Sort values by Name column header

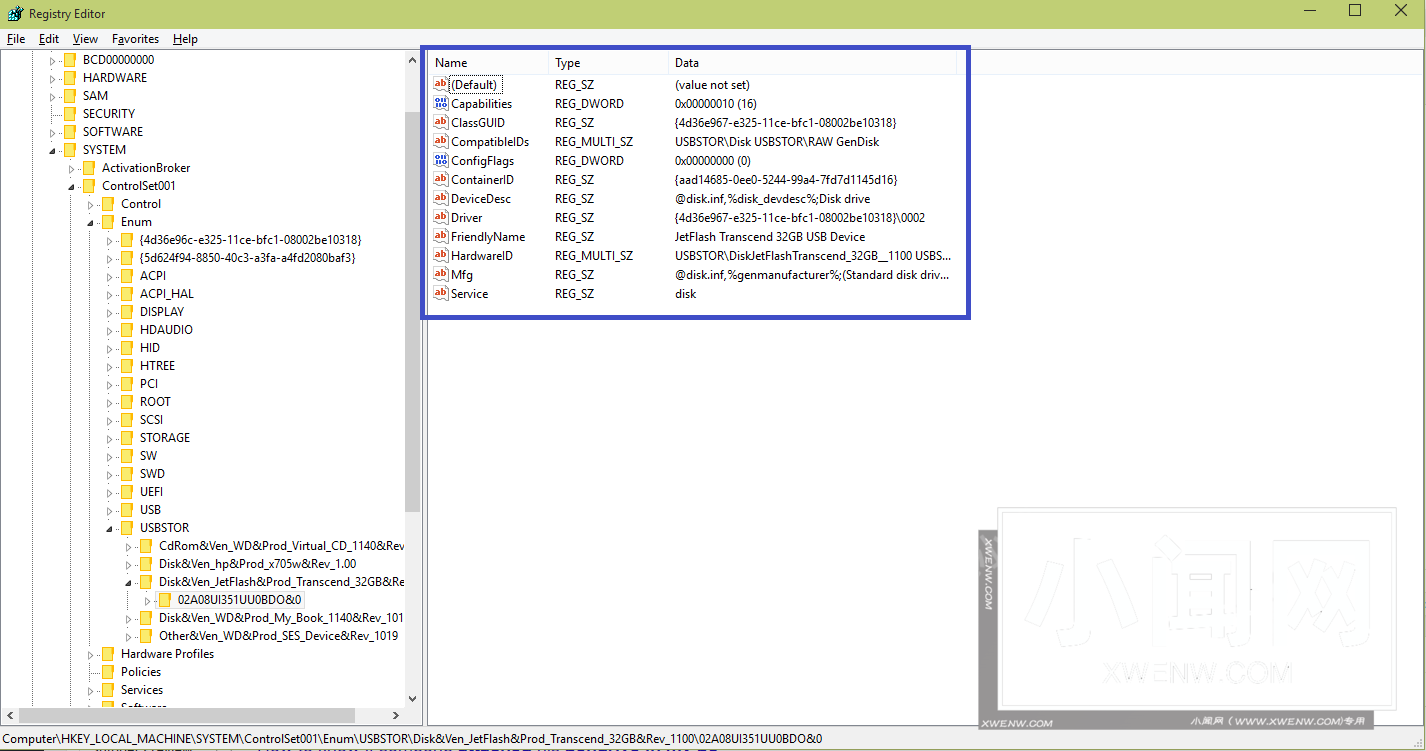click(490, 63)
